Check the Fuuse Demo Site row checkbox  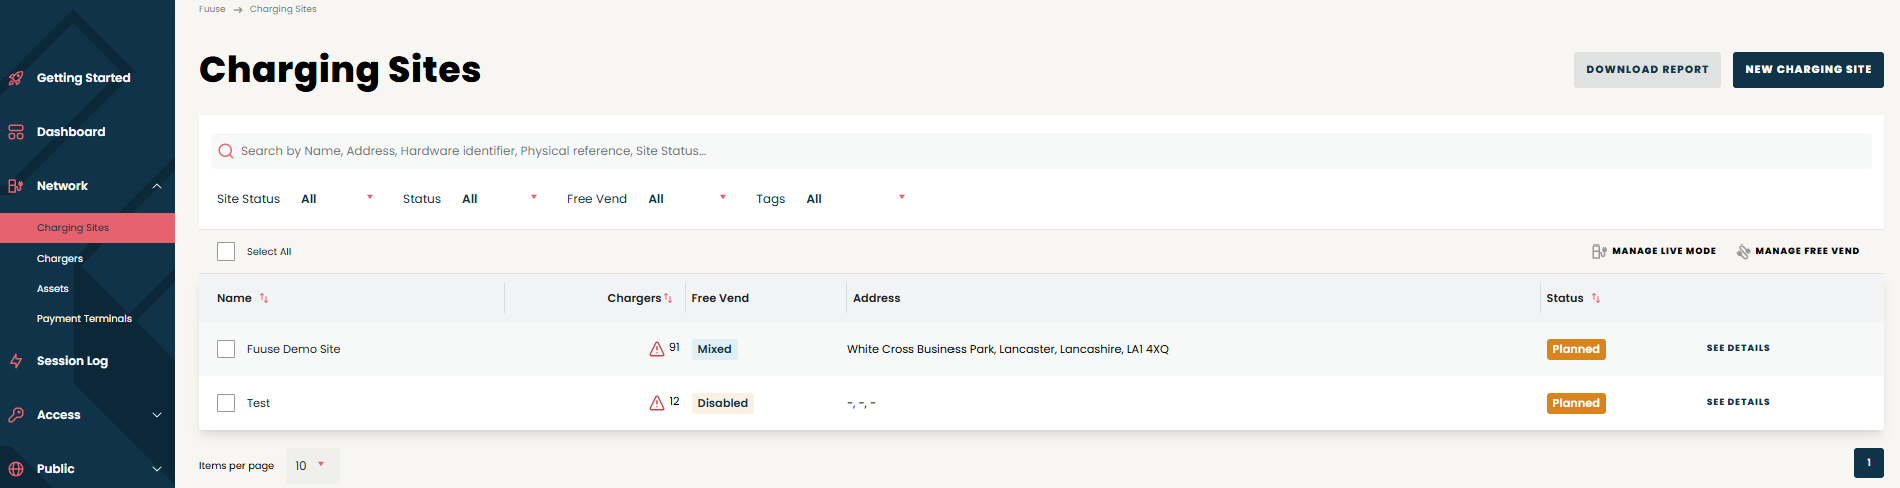[226, 349]
